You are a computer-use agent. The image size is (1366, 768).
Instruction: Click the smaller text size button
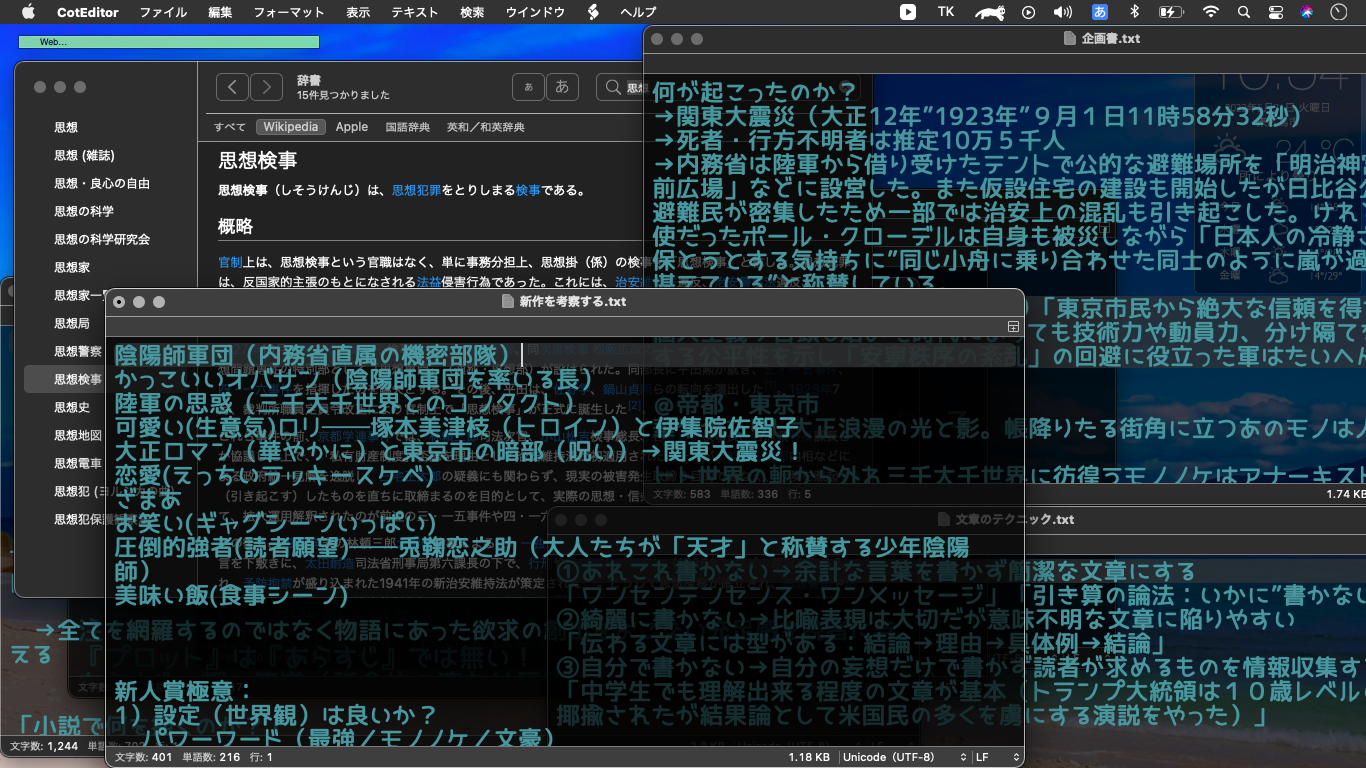pyautogui.click(x=528, y=87)
